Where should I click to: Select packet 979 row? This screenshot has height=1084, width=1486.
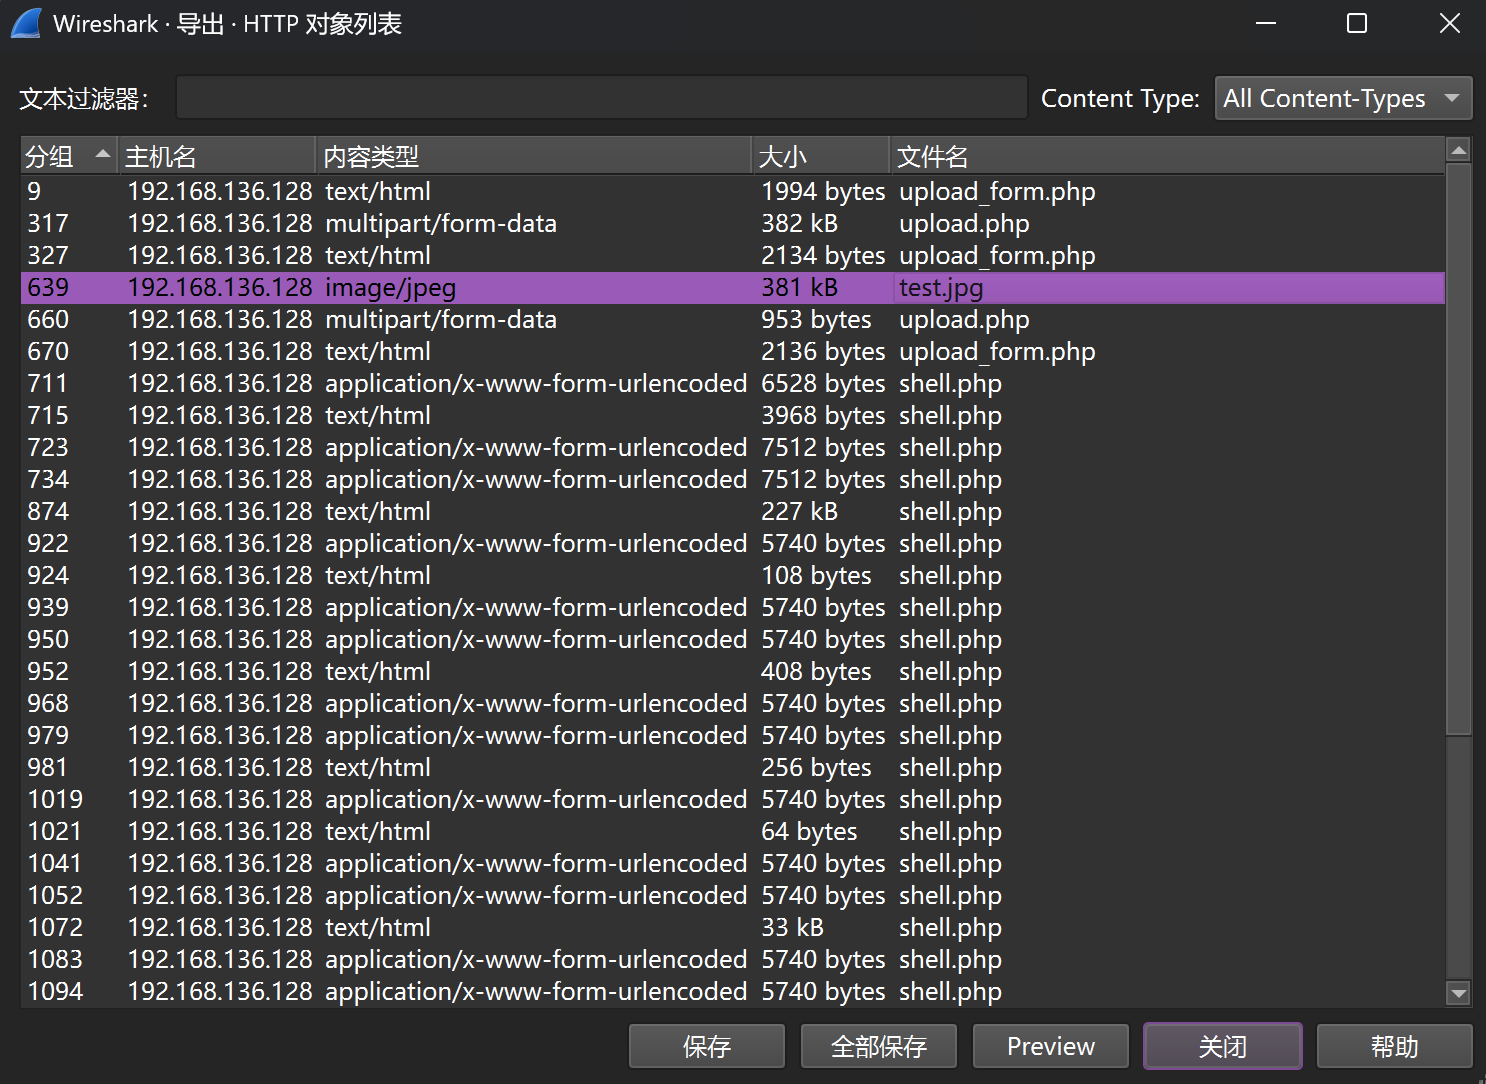[733, 735]
